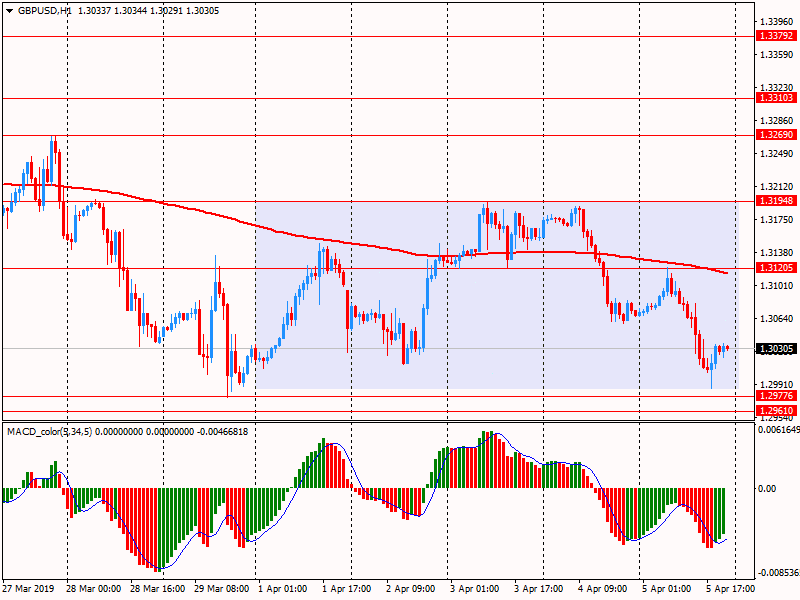The width and height of the screenshot is (800, 600).
Task: Click the 2 Apr 09:00 time label
Action: (x=411, y=589)
